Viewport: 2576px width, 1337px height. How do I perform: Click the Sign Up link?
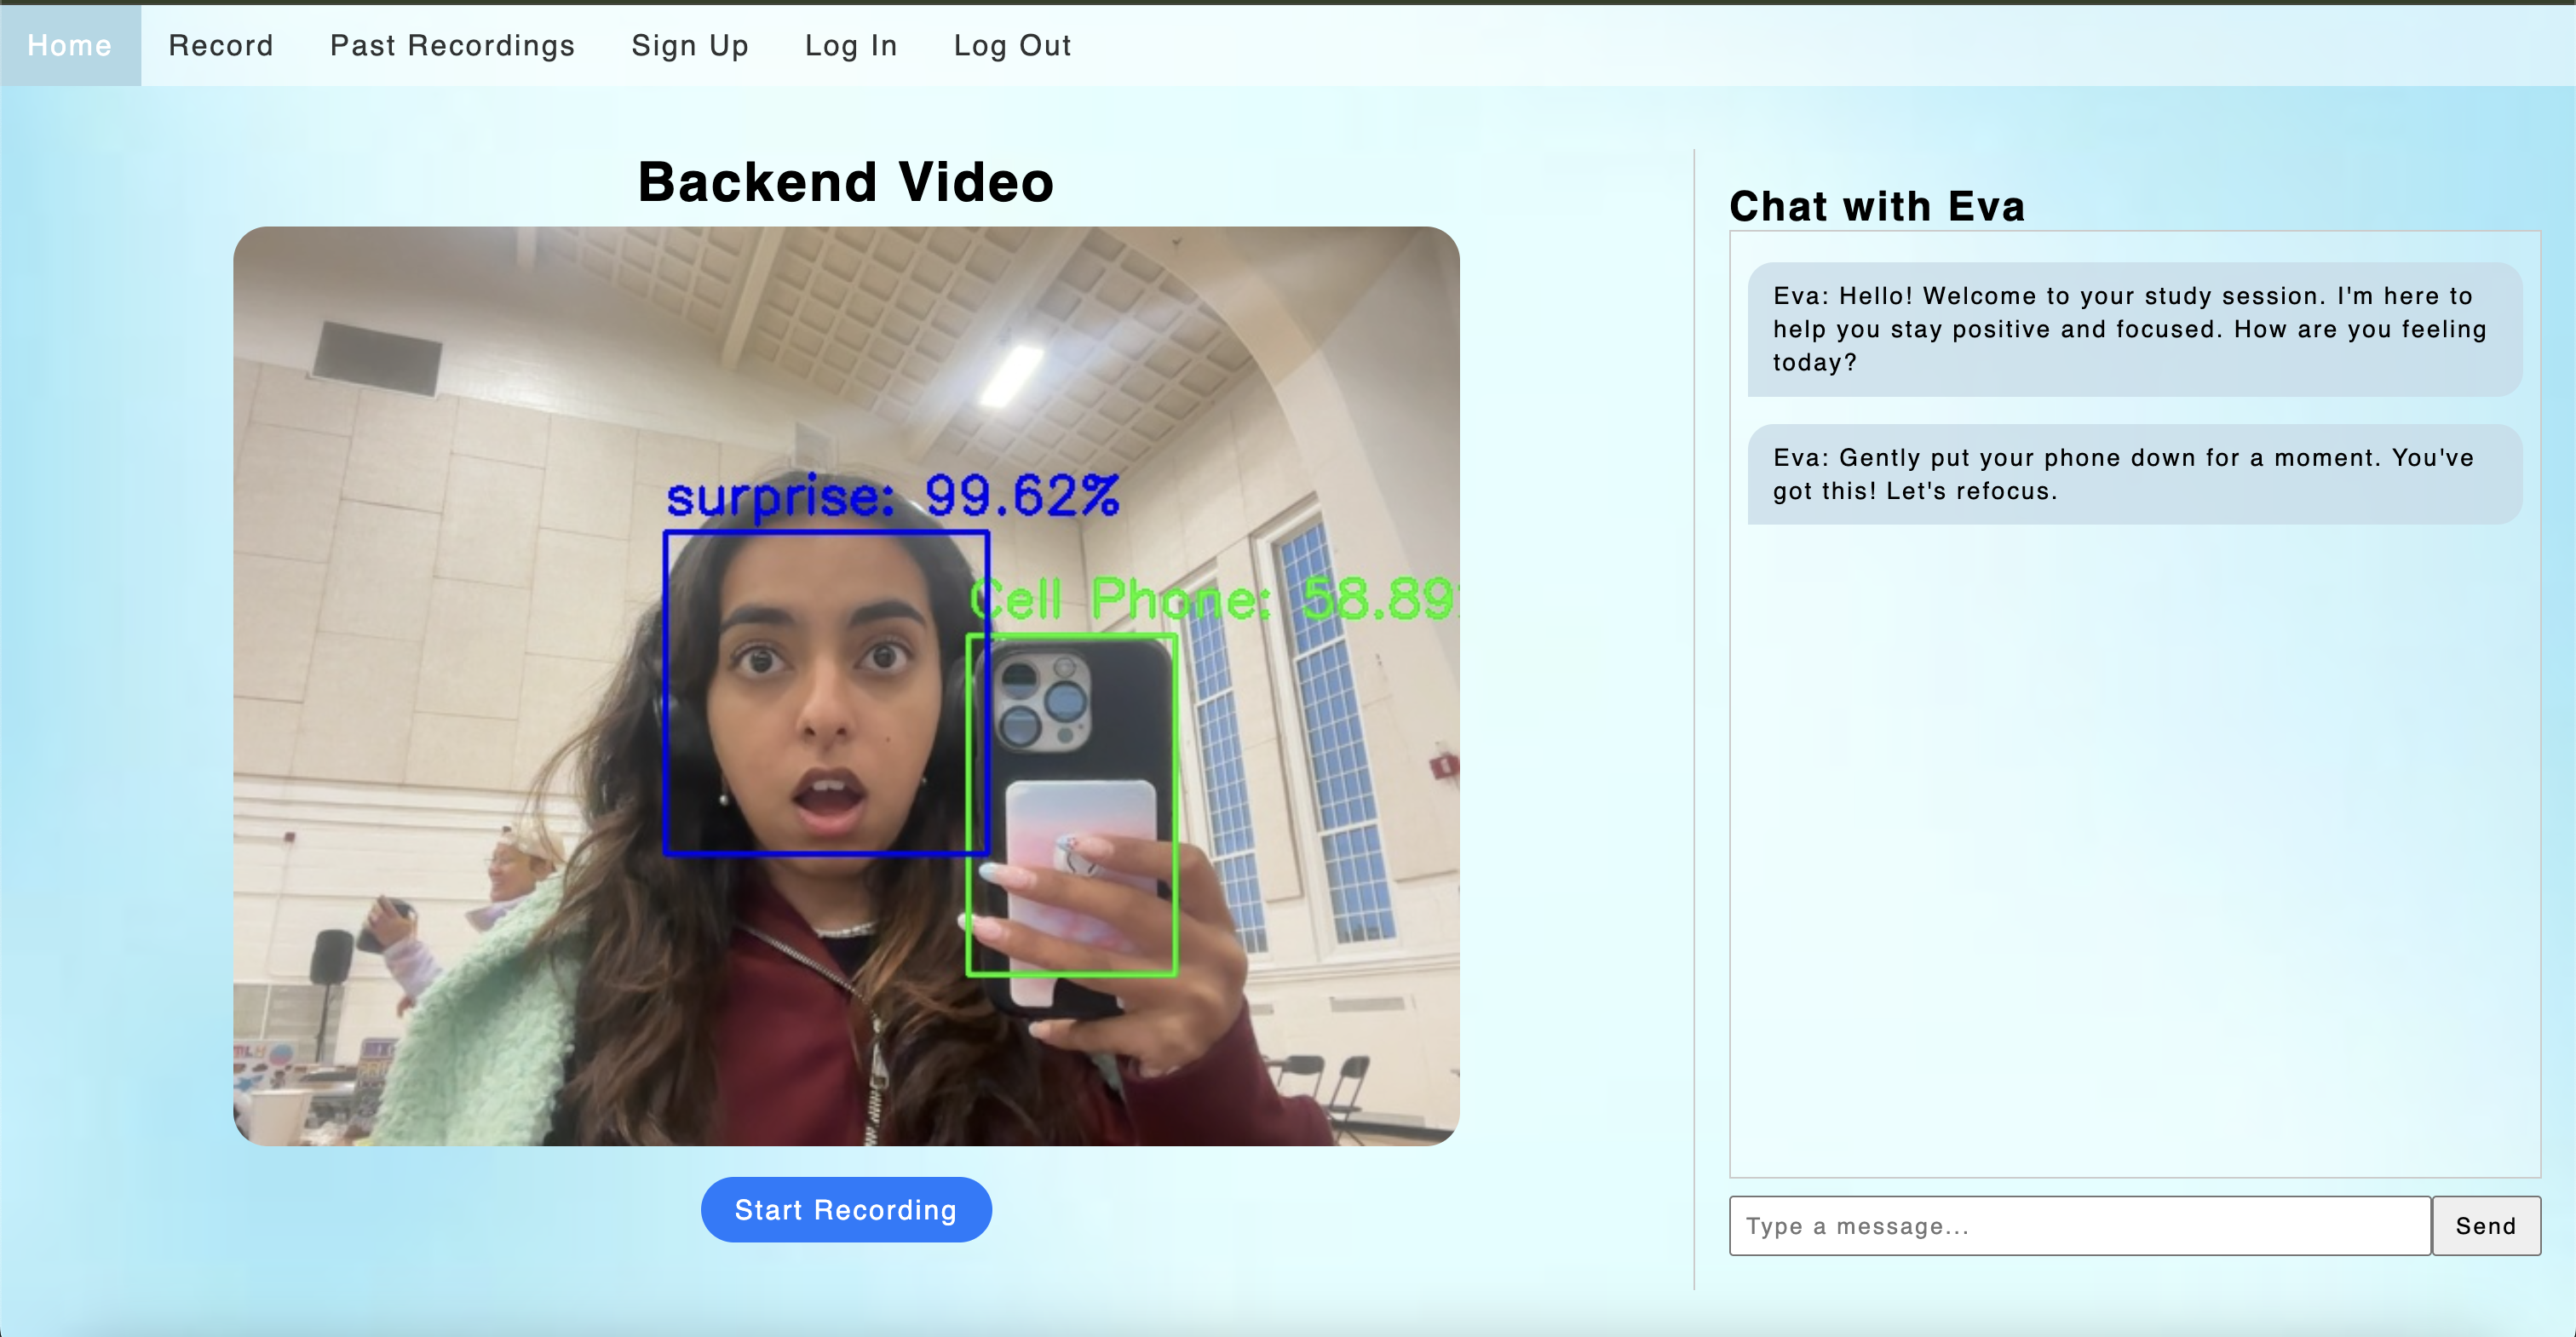click(689, 45)
